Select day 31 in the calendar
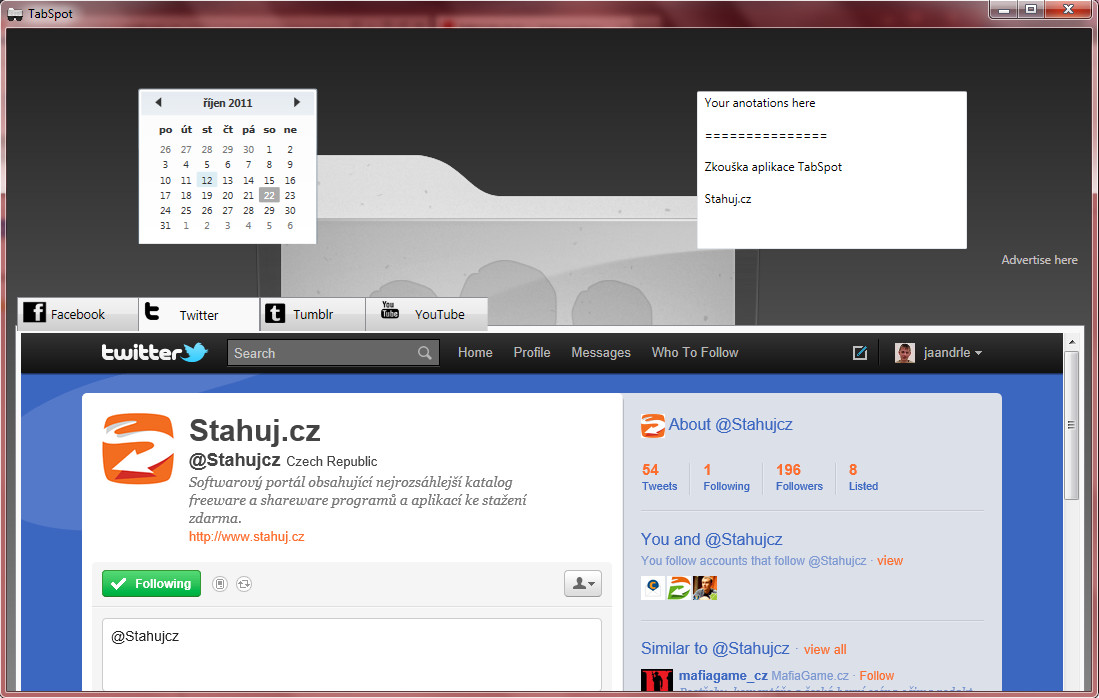The width and height of the screenshot is (1099, 698). (x=165, y=226)
